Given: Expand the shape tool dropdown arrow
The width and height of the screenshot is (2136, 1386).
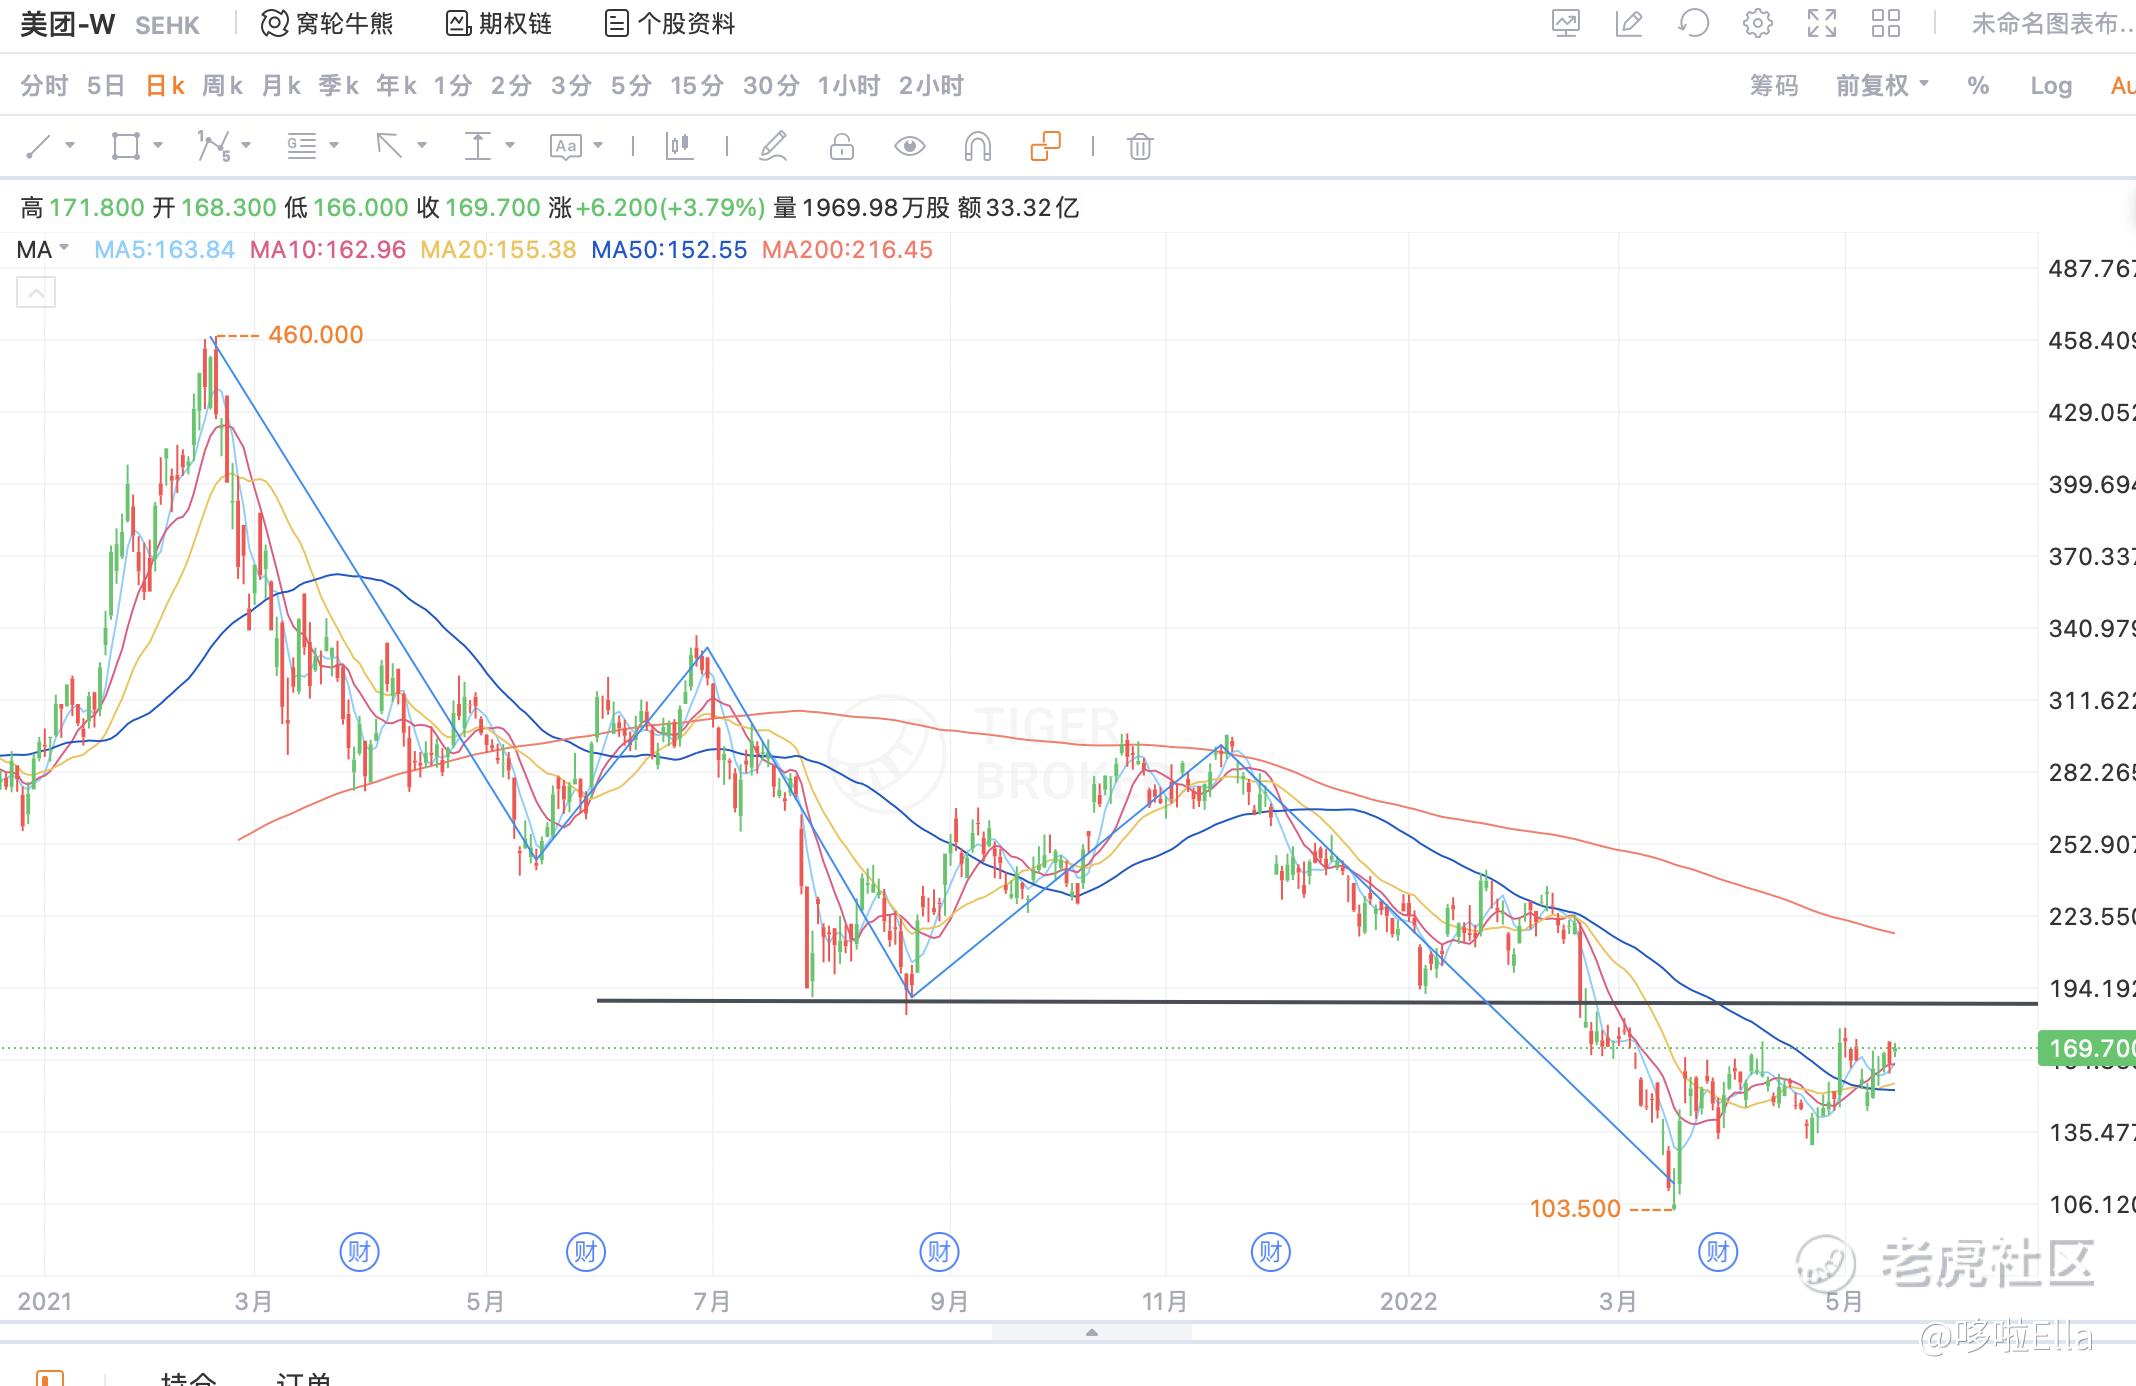Looking at the screenshot, I should point(158,146).
